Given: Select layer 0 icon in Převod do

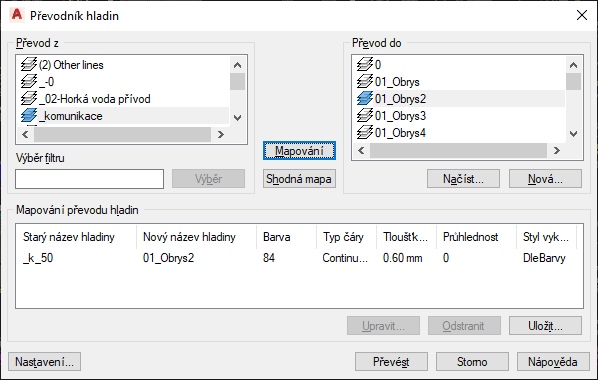Looking at the screenshot, I should [x=365, y=64].
